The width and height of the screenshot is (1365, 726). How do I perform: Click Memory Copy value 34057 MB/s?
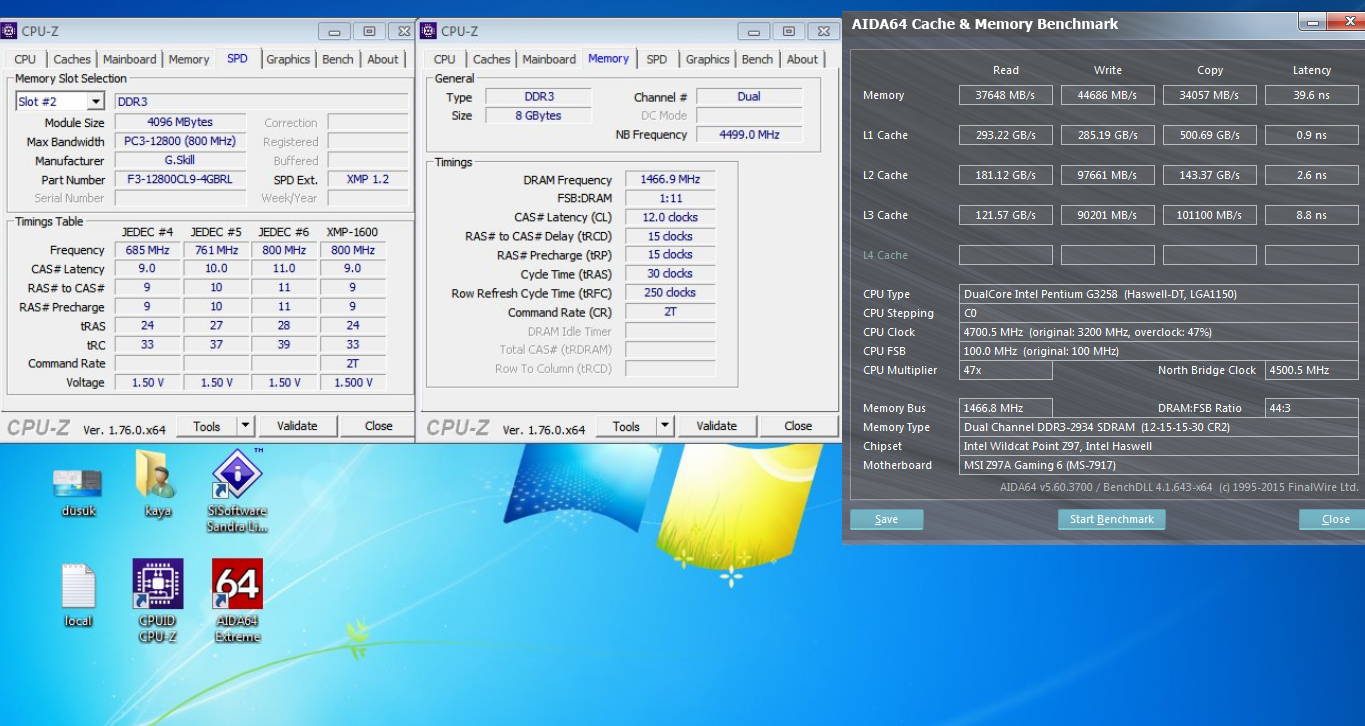(x=1209, y=95)
